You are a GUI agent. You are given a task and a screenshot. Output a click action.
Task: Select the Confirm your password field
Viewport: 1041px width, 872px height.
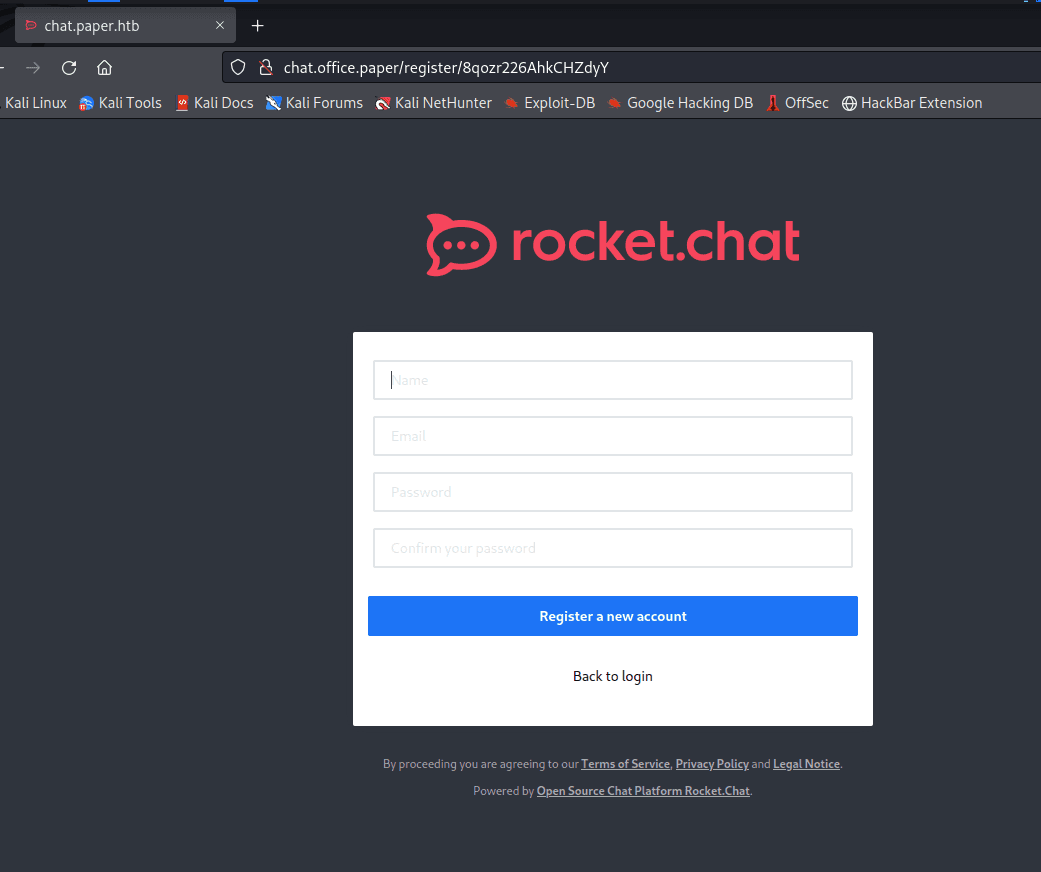tap(612, 548)
